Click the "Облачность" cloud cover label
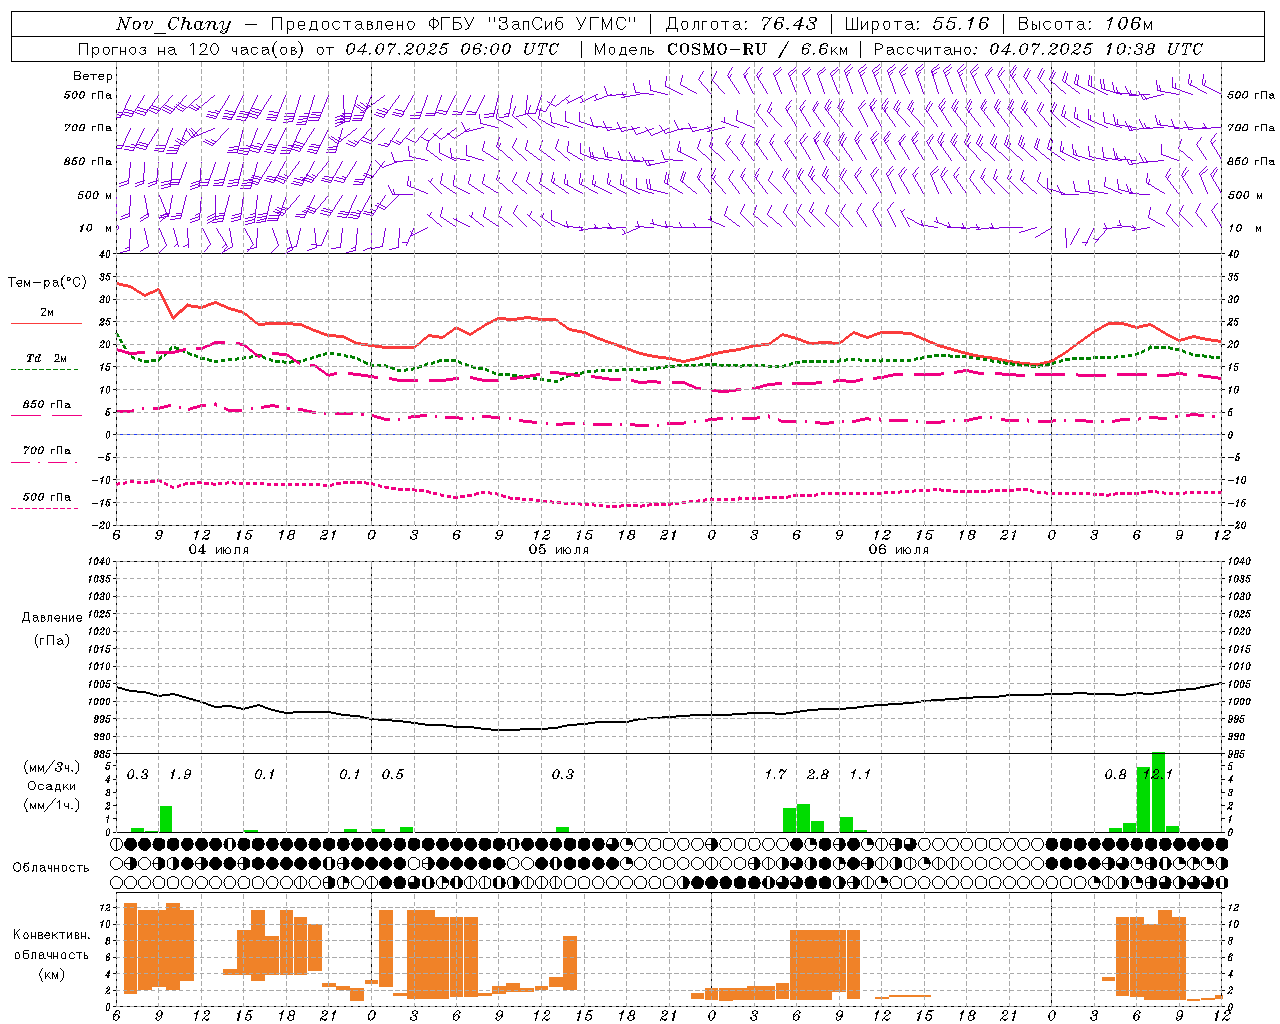1280x1024 pixels. (51, 867)
